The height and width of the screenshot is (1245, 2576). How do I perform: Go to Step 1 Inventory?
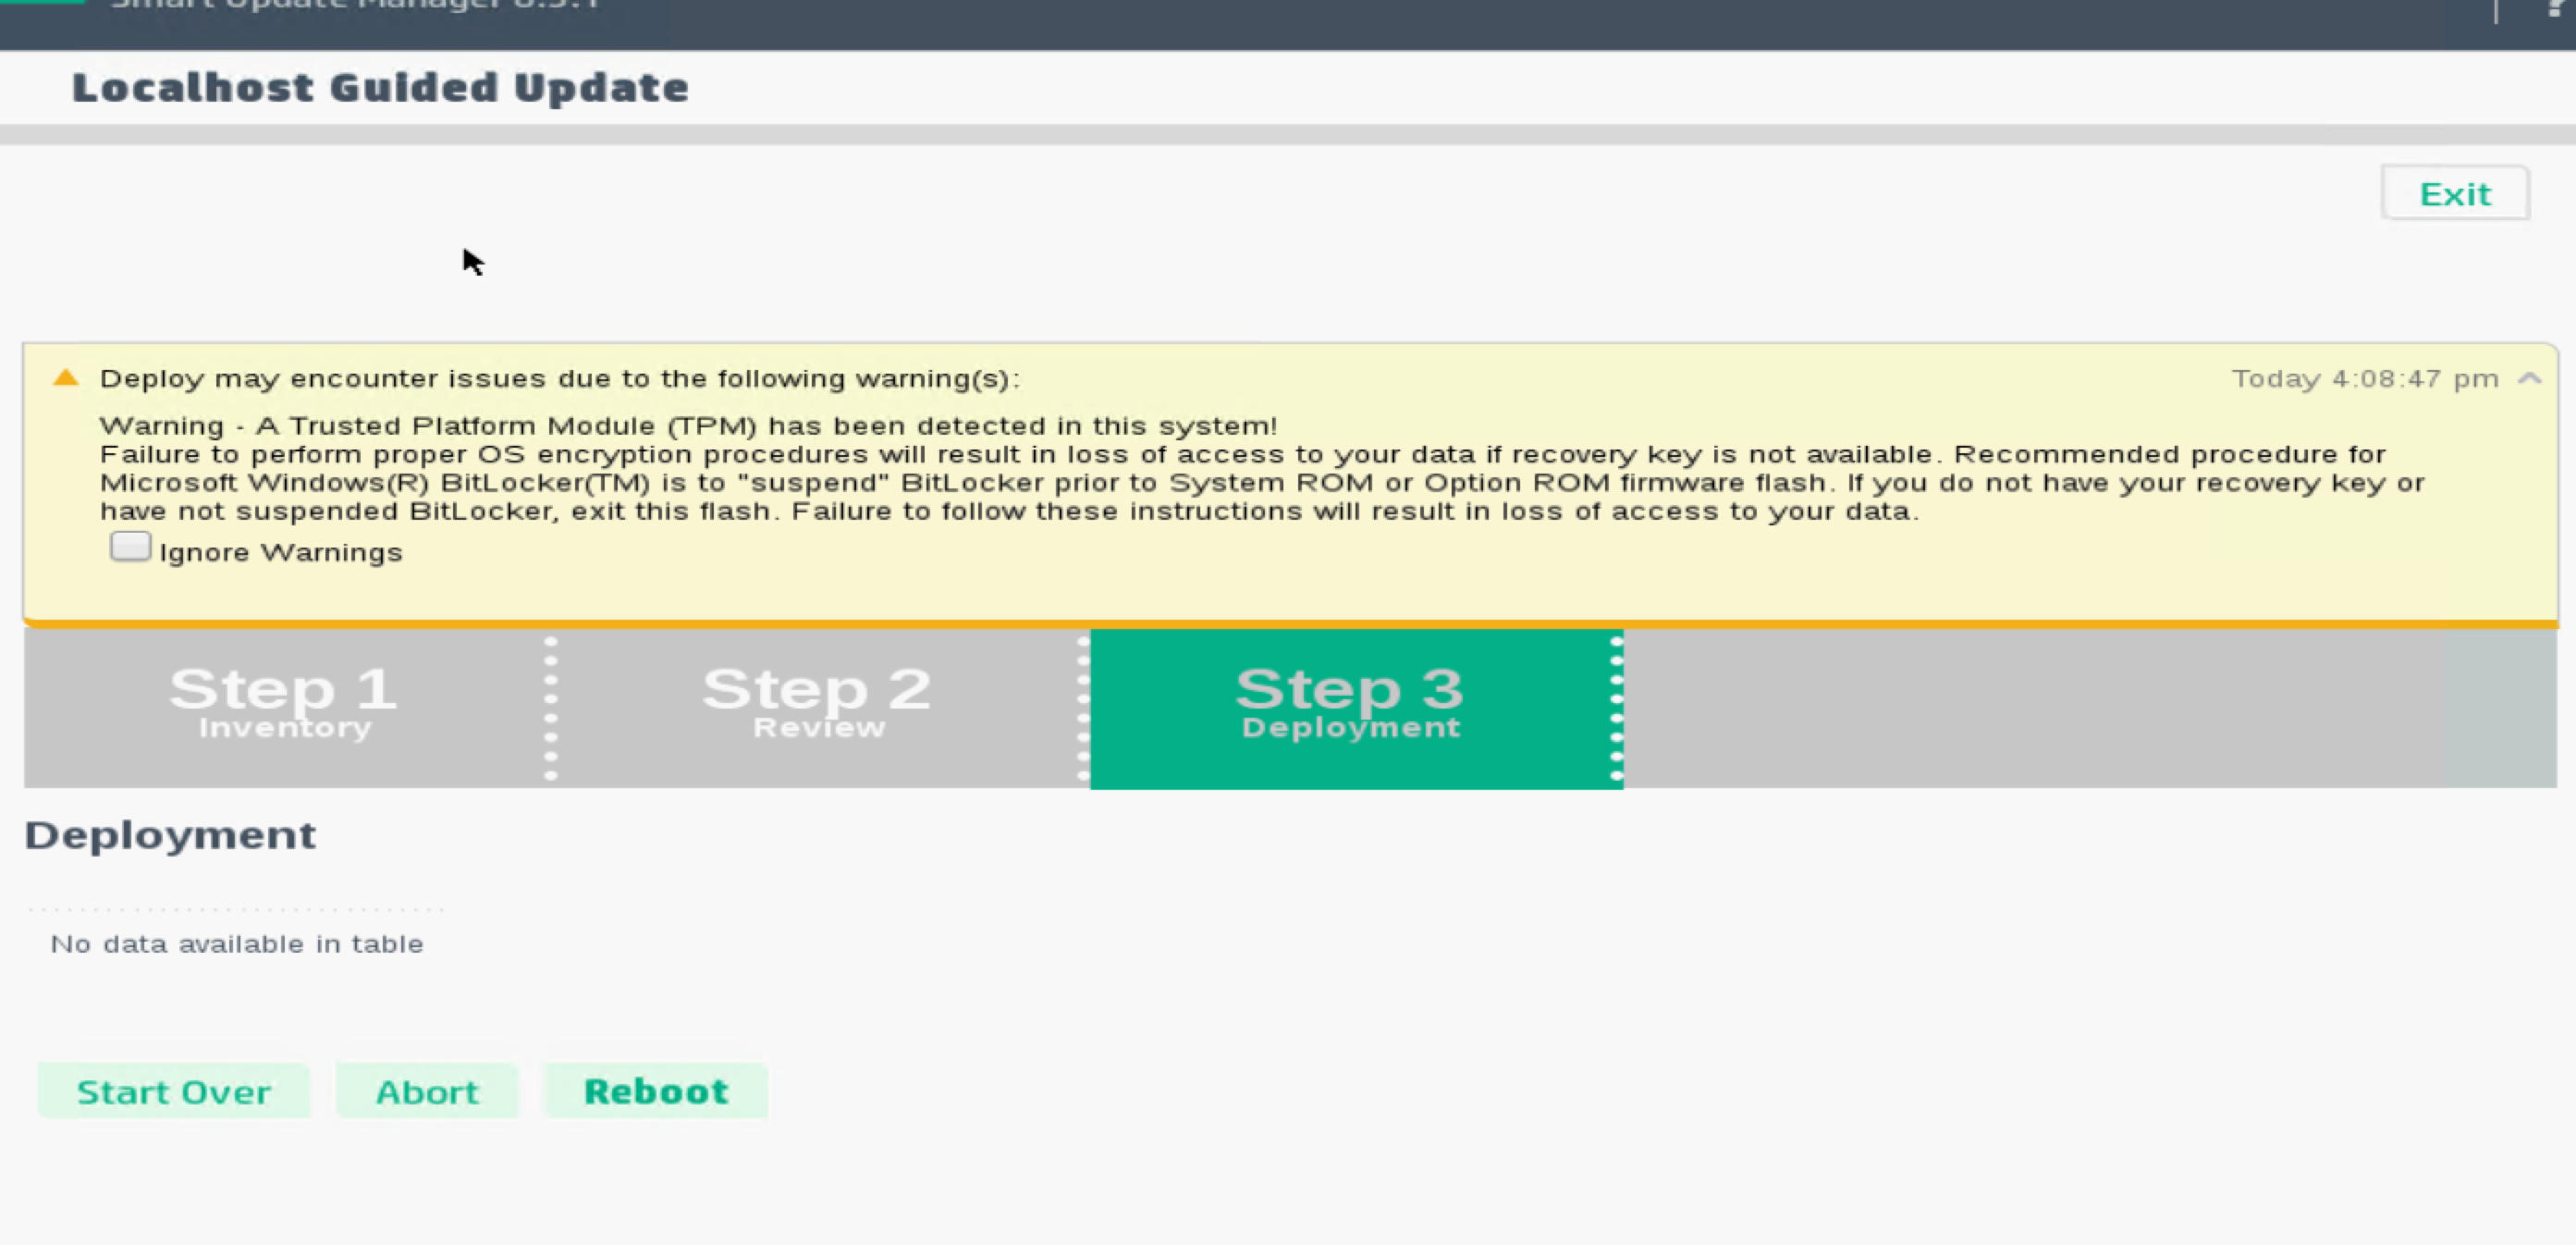(x=285, y=707)
